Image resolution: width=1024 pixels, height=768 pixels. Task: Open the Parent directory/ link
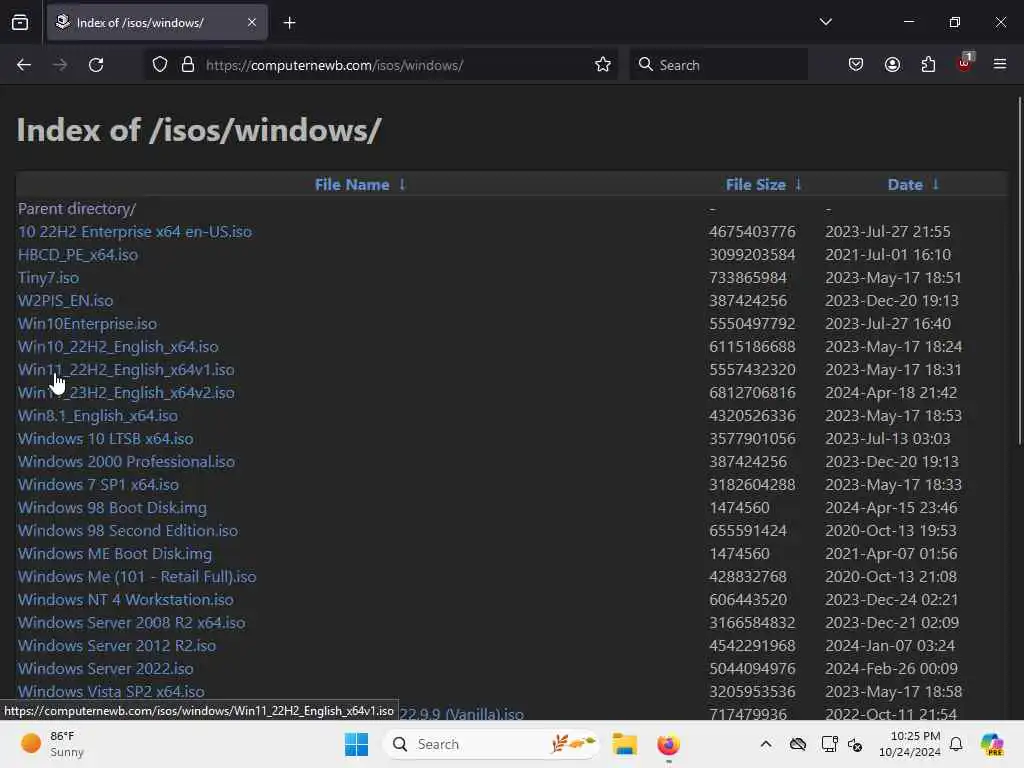[x=76, y=208]
